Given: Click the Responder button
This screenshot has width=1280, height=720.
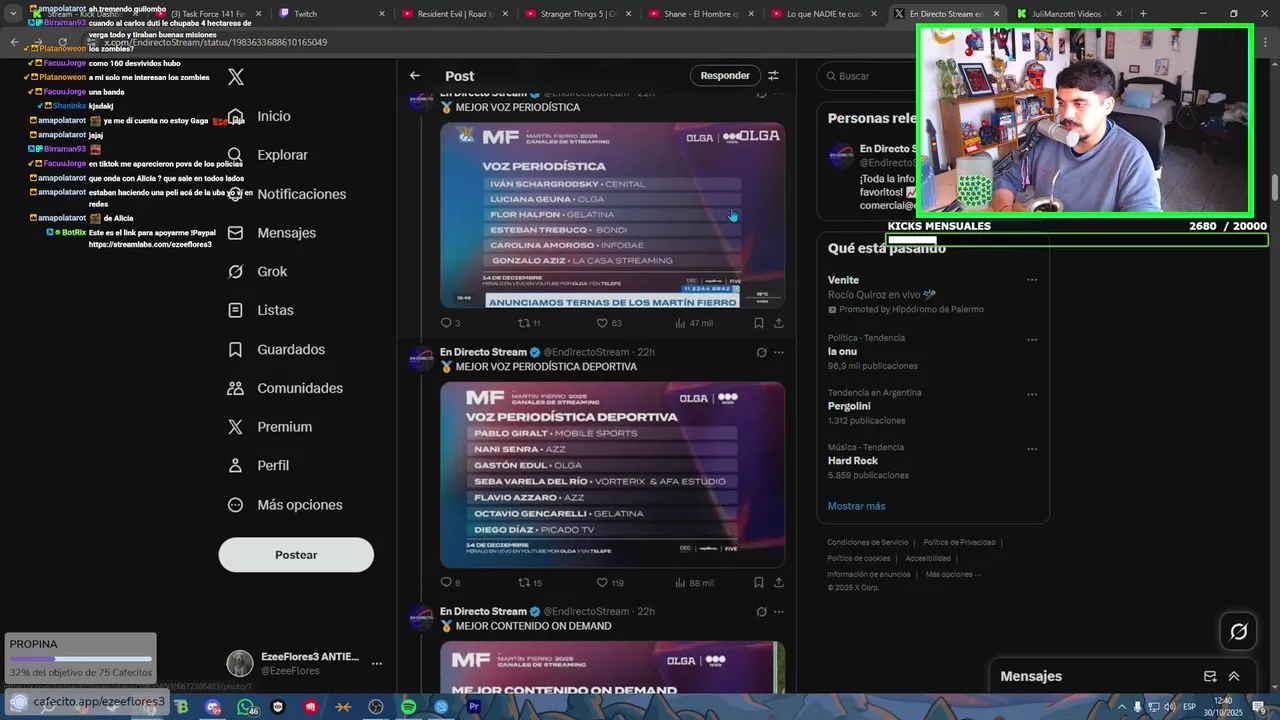Looking at the screenshot, I should [x=725, y=76].
